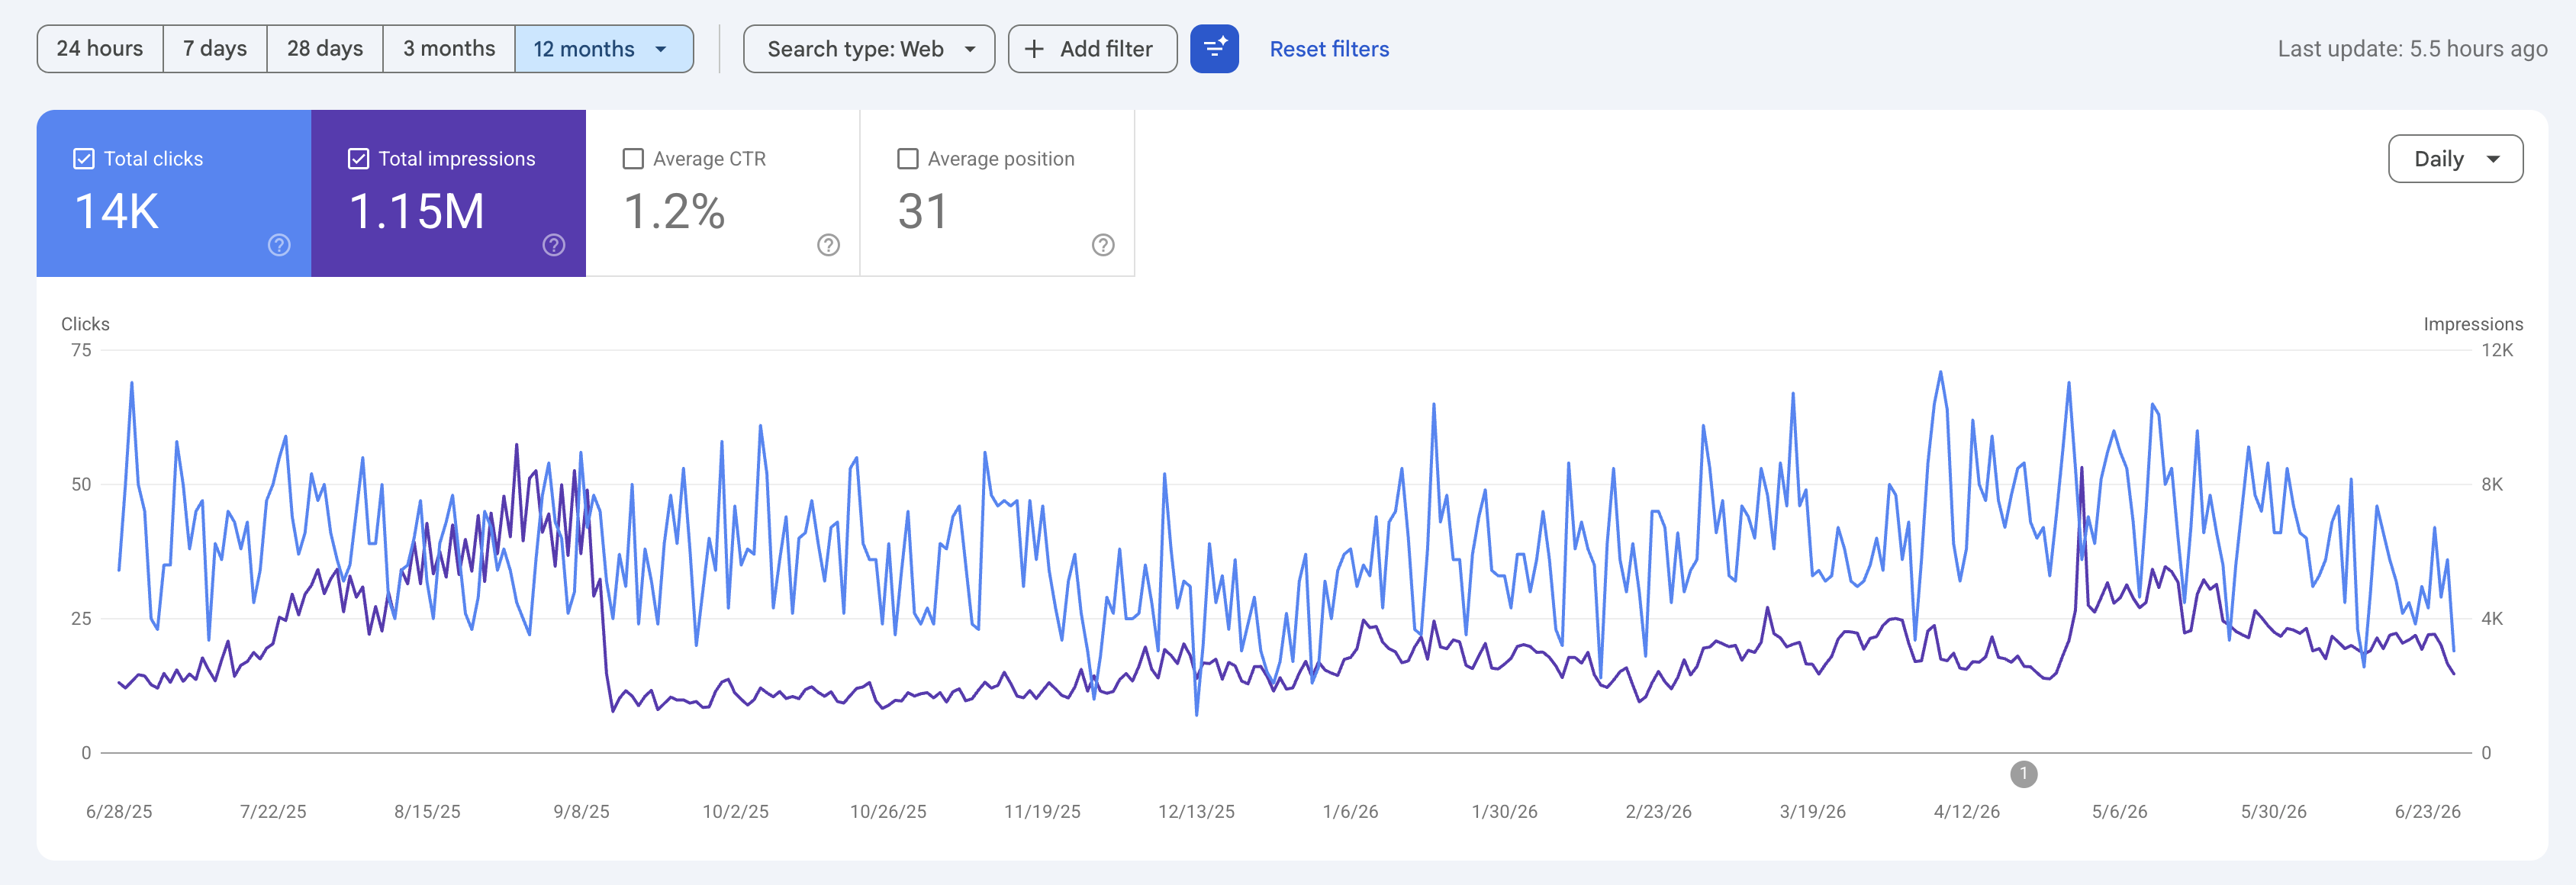The image size is (2576, 885).
Task: Open help for Average CTR metric
Action: point(828,245)
